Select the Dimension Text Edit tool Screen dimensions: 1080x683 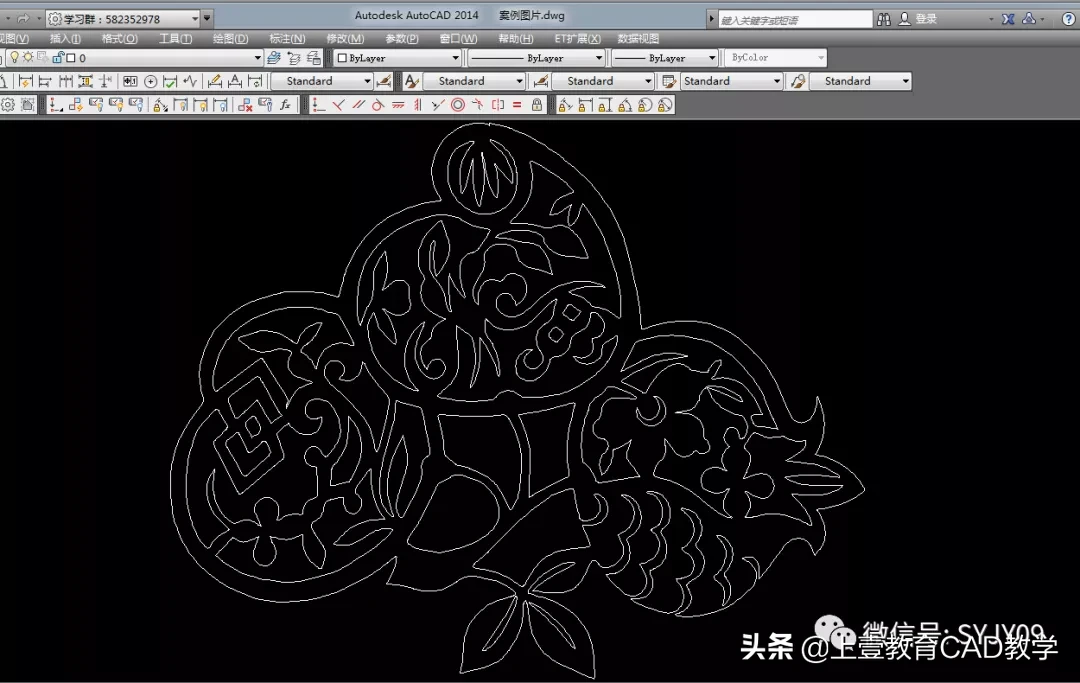point(235,81)
